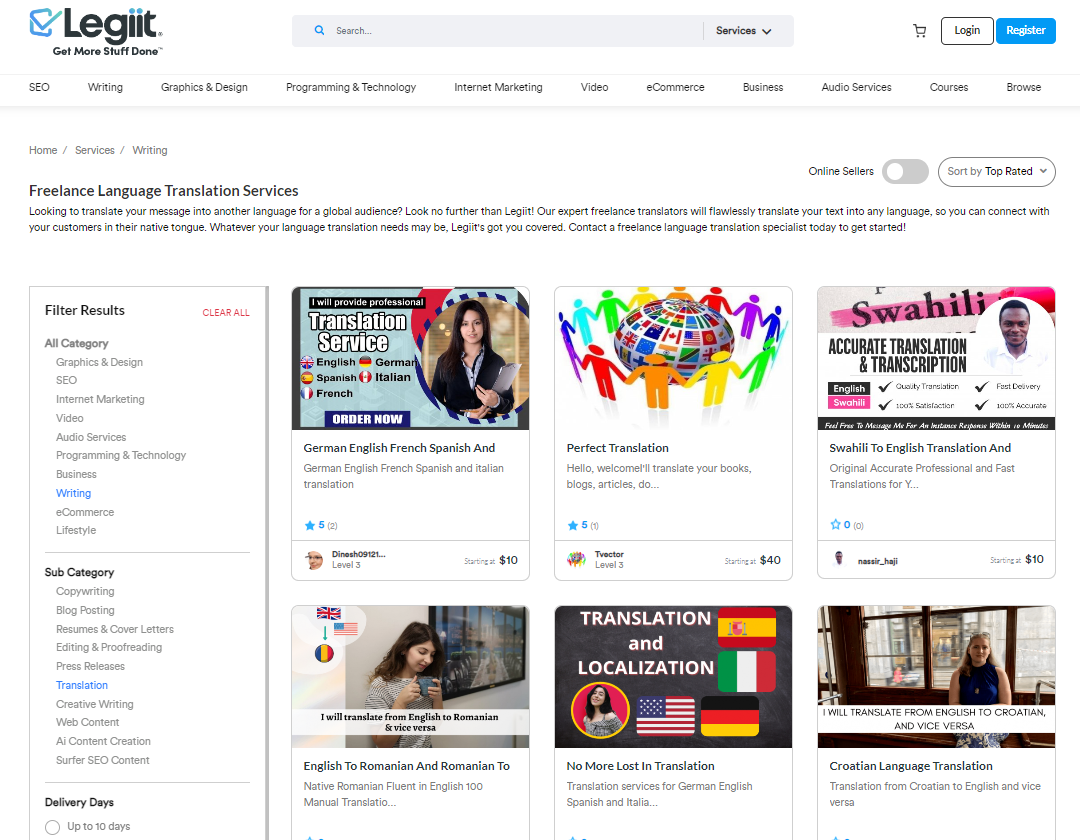
Task: Click the Register button
Action: tap(1026, 31)
